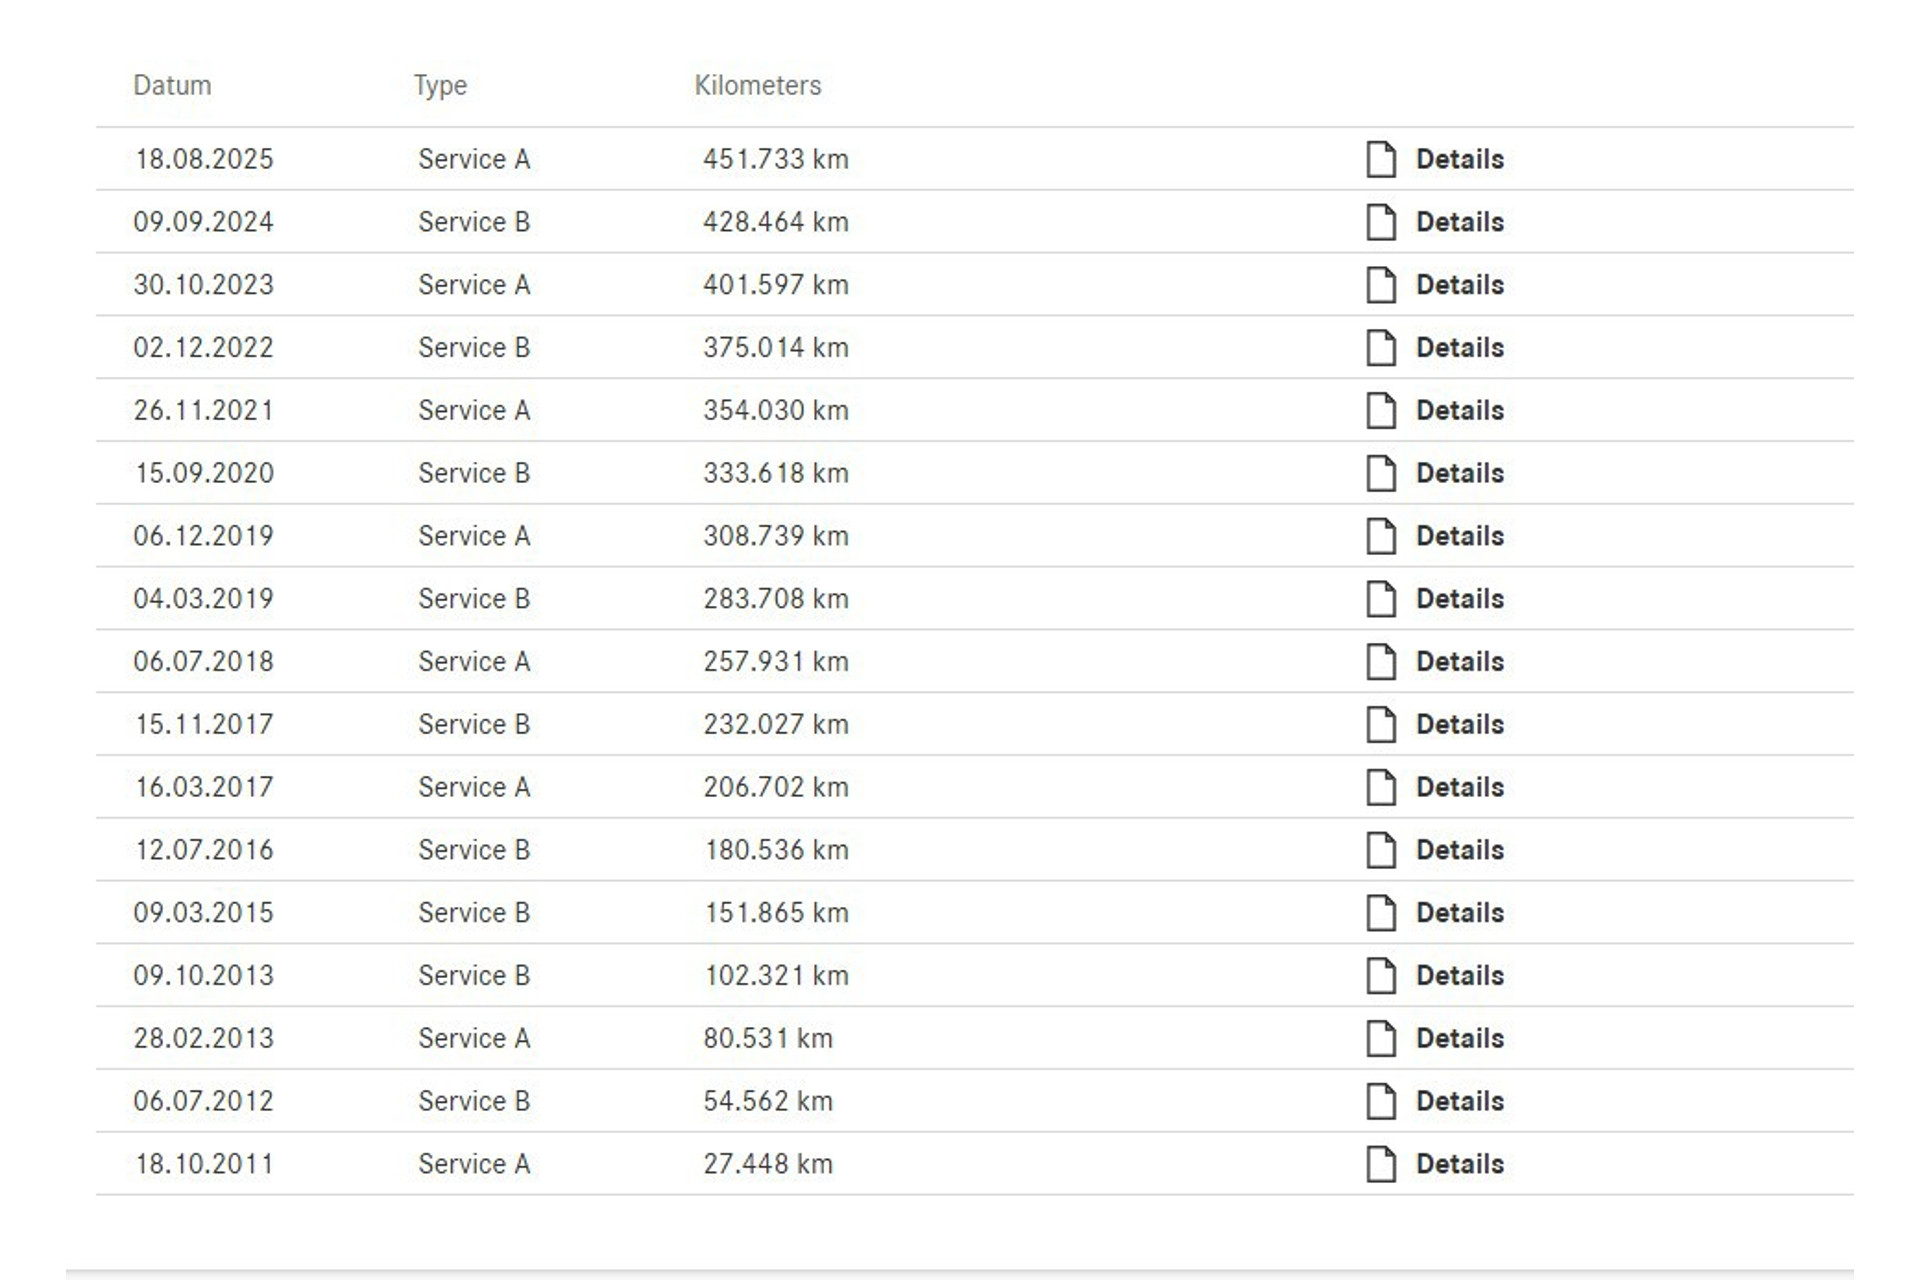This screenshot has height=1280, width=1920.
Task: Click the Type column header
Action: click(x=440, y=86)
